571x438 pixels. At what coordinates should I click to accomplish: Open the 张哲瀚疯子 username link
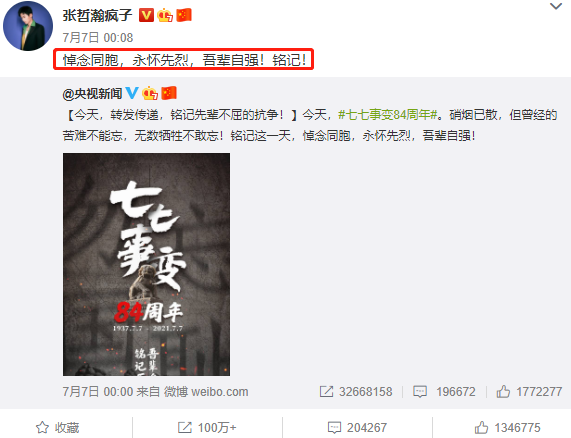[x=97, y=15]
